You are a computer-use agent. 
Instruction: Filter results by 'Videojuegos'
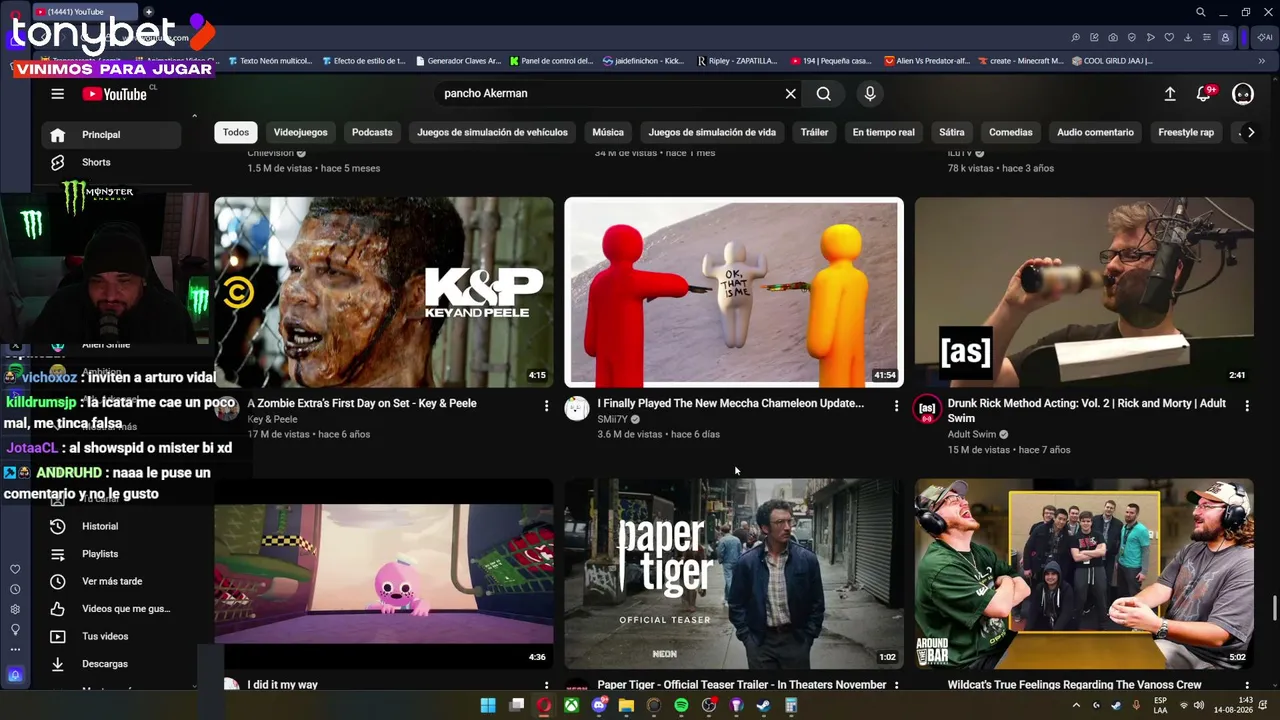[300, 132]
